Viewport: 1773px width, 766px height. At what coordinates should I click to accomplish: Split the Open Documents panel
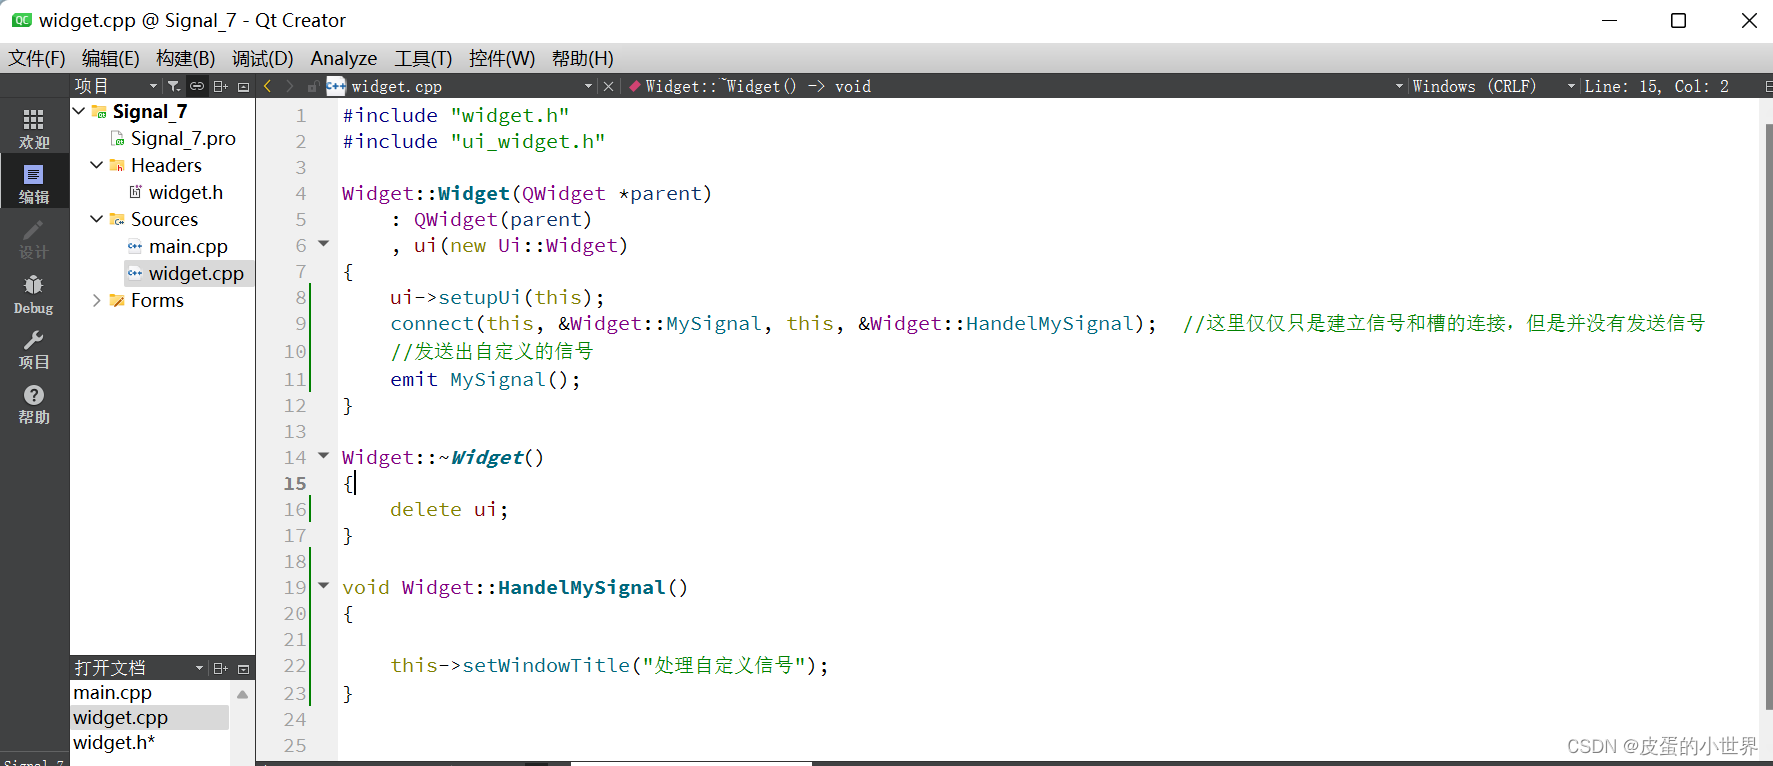tap(221, 668)
